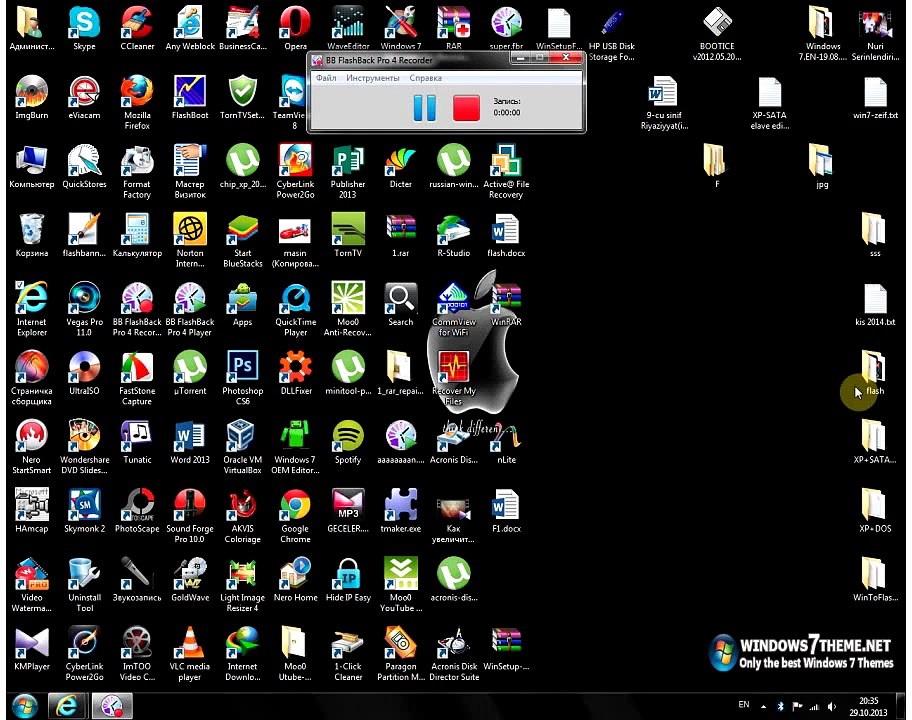
Task: Select the Acronis Disk Director Suite icon
Action: coord(454,653)
